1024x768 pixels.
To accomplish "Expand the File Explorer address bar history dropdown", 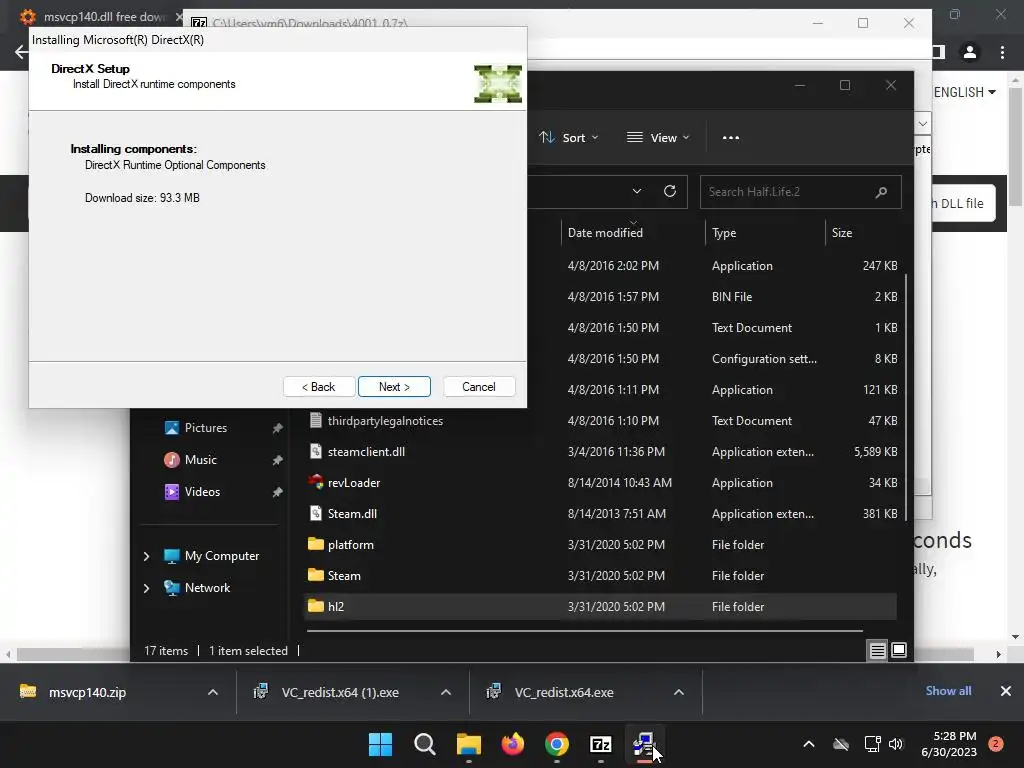I will click(637, 191).
